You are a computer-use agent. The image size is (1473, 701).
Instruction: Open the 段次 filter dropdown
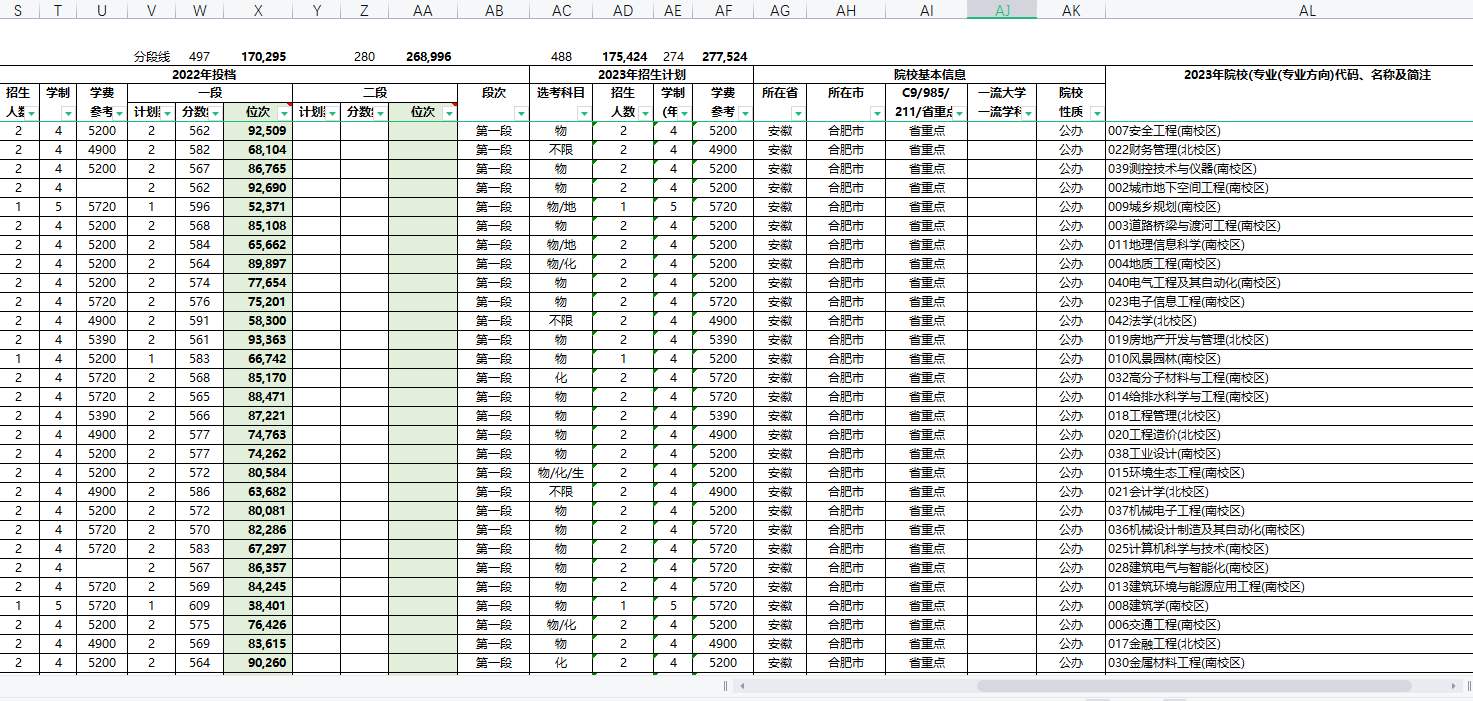pos(520,113)
